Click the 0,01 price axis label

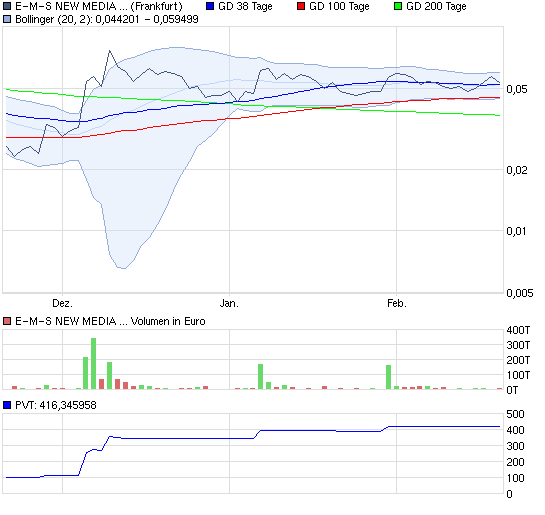pyautogui.click(x=517, y=231)
